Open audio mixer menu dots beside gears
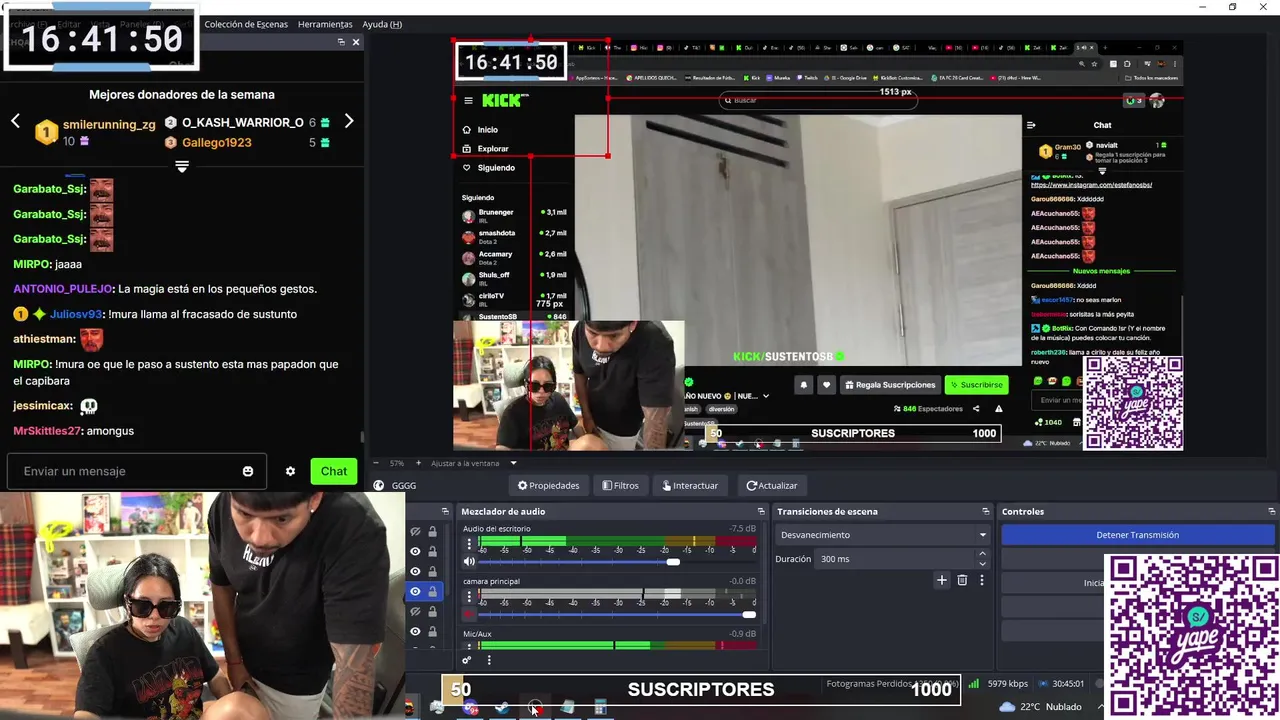This screenshot has height=720, width=1280. coord(489,660)
